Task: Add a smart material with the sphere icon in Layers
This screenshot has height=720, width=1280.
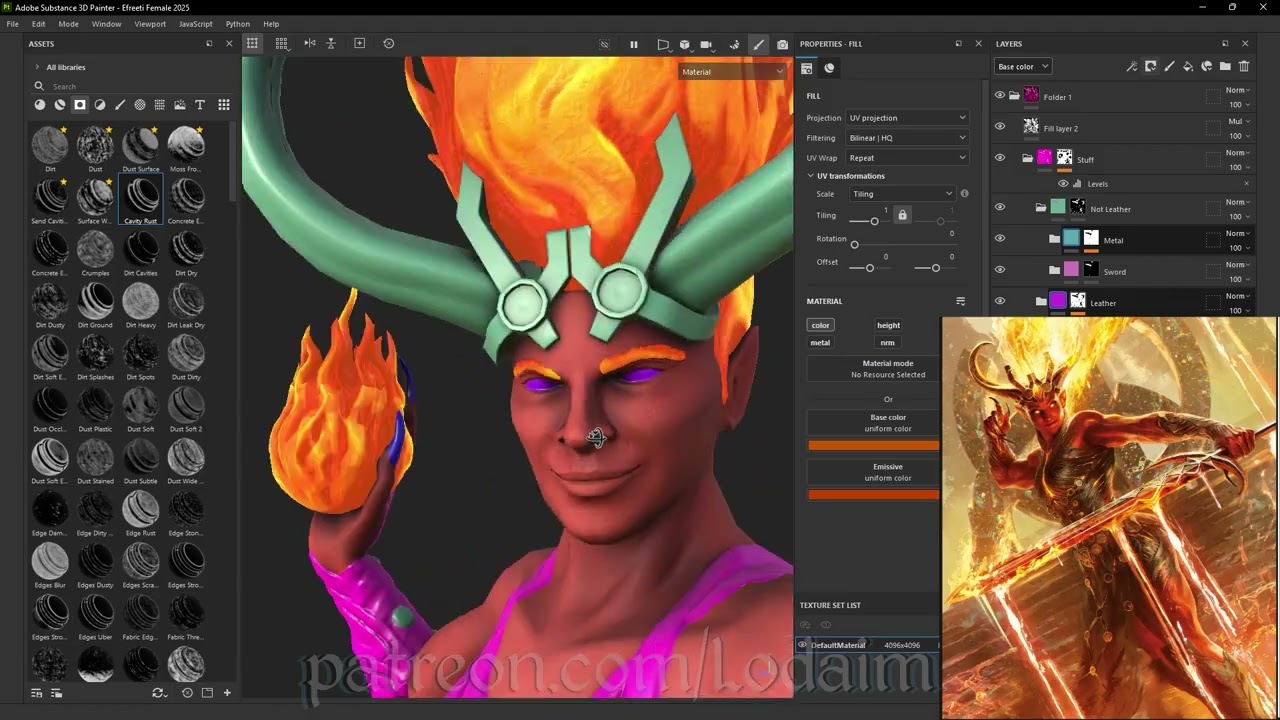Action: point(1207,66)
